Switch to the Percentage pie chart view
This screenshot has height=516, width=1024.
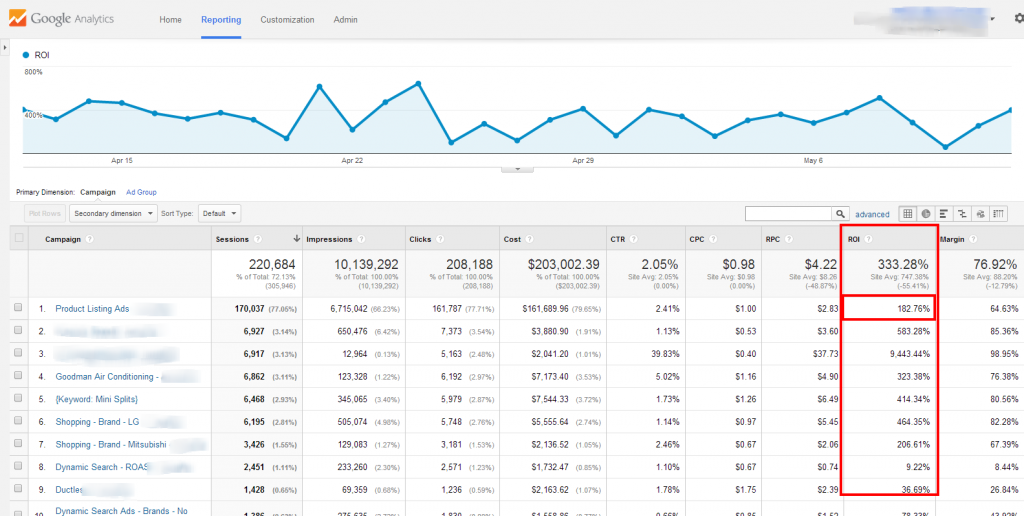pyautogui.click(x=925, y=214)
